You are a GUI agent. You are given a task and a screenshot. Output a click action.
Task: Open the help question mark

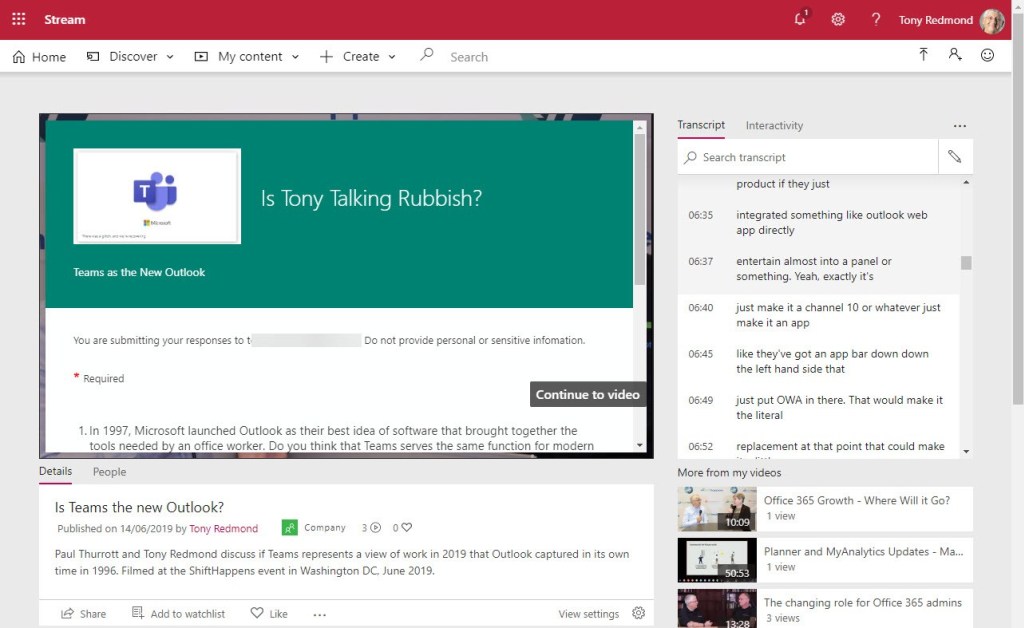pyautogui.click(x=876, y=20)
